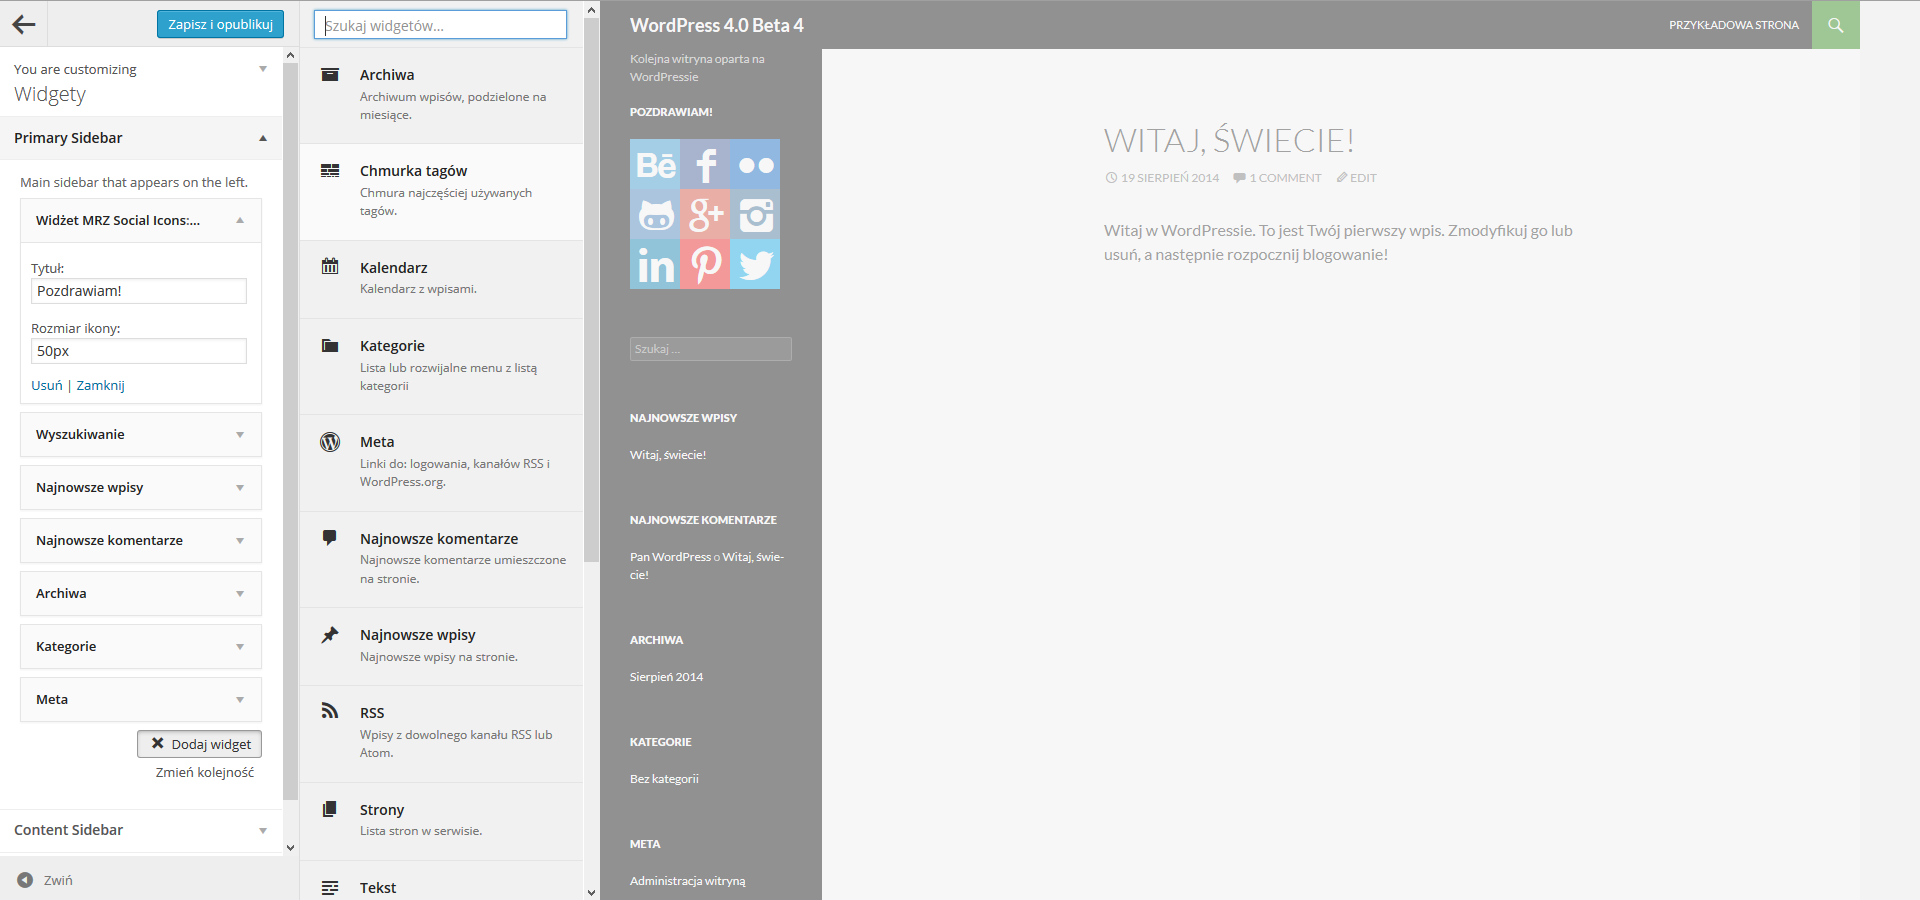Image resolution: width=1920 pixels, height=900 pixels.
Task: Open the 1 Comment link
Action: [1285, 178]
